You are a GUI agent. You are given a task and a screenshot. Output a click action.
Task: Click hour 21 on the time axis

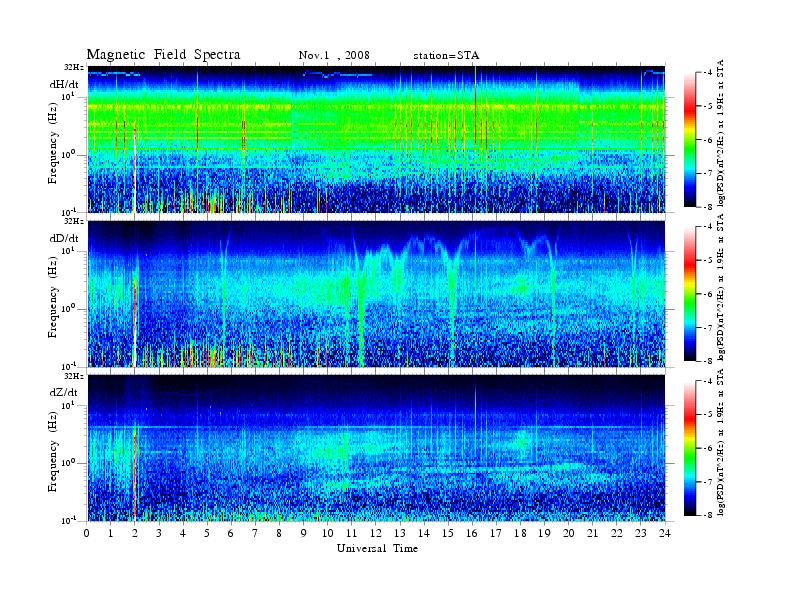pyautogui.click(x=592, y=533)
